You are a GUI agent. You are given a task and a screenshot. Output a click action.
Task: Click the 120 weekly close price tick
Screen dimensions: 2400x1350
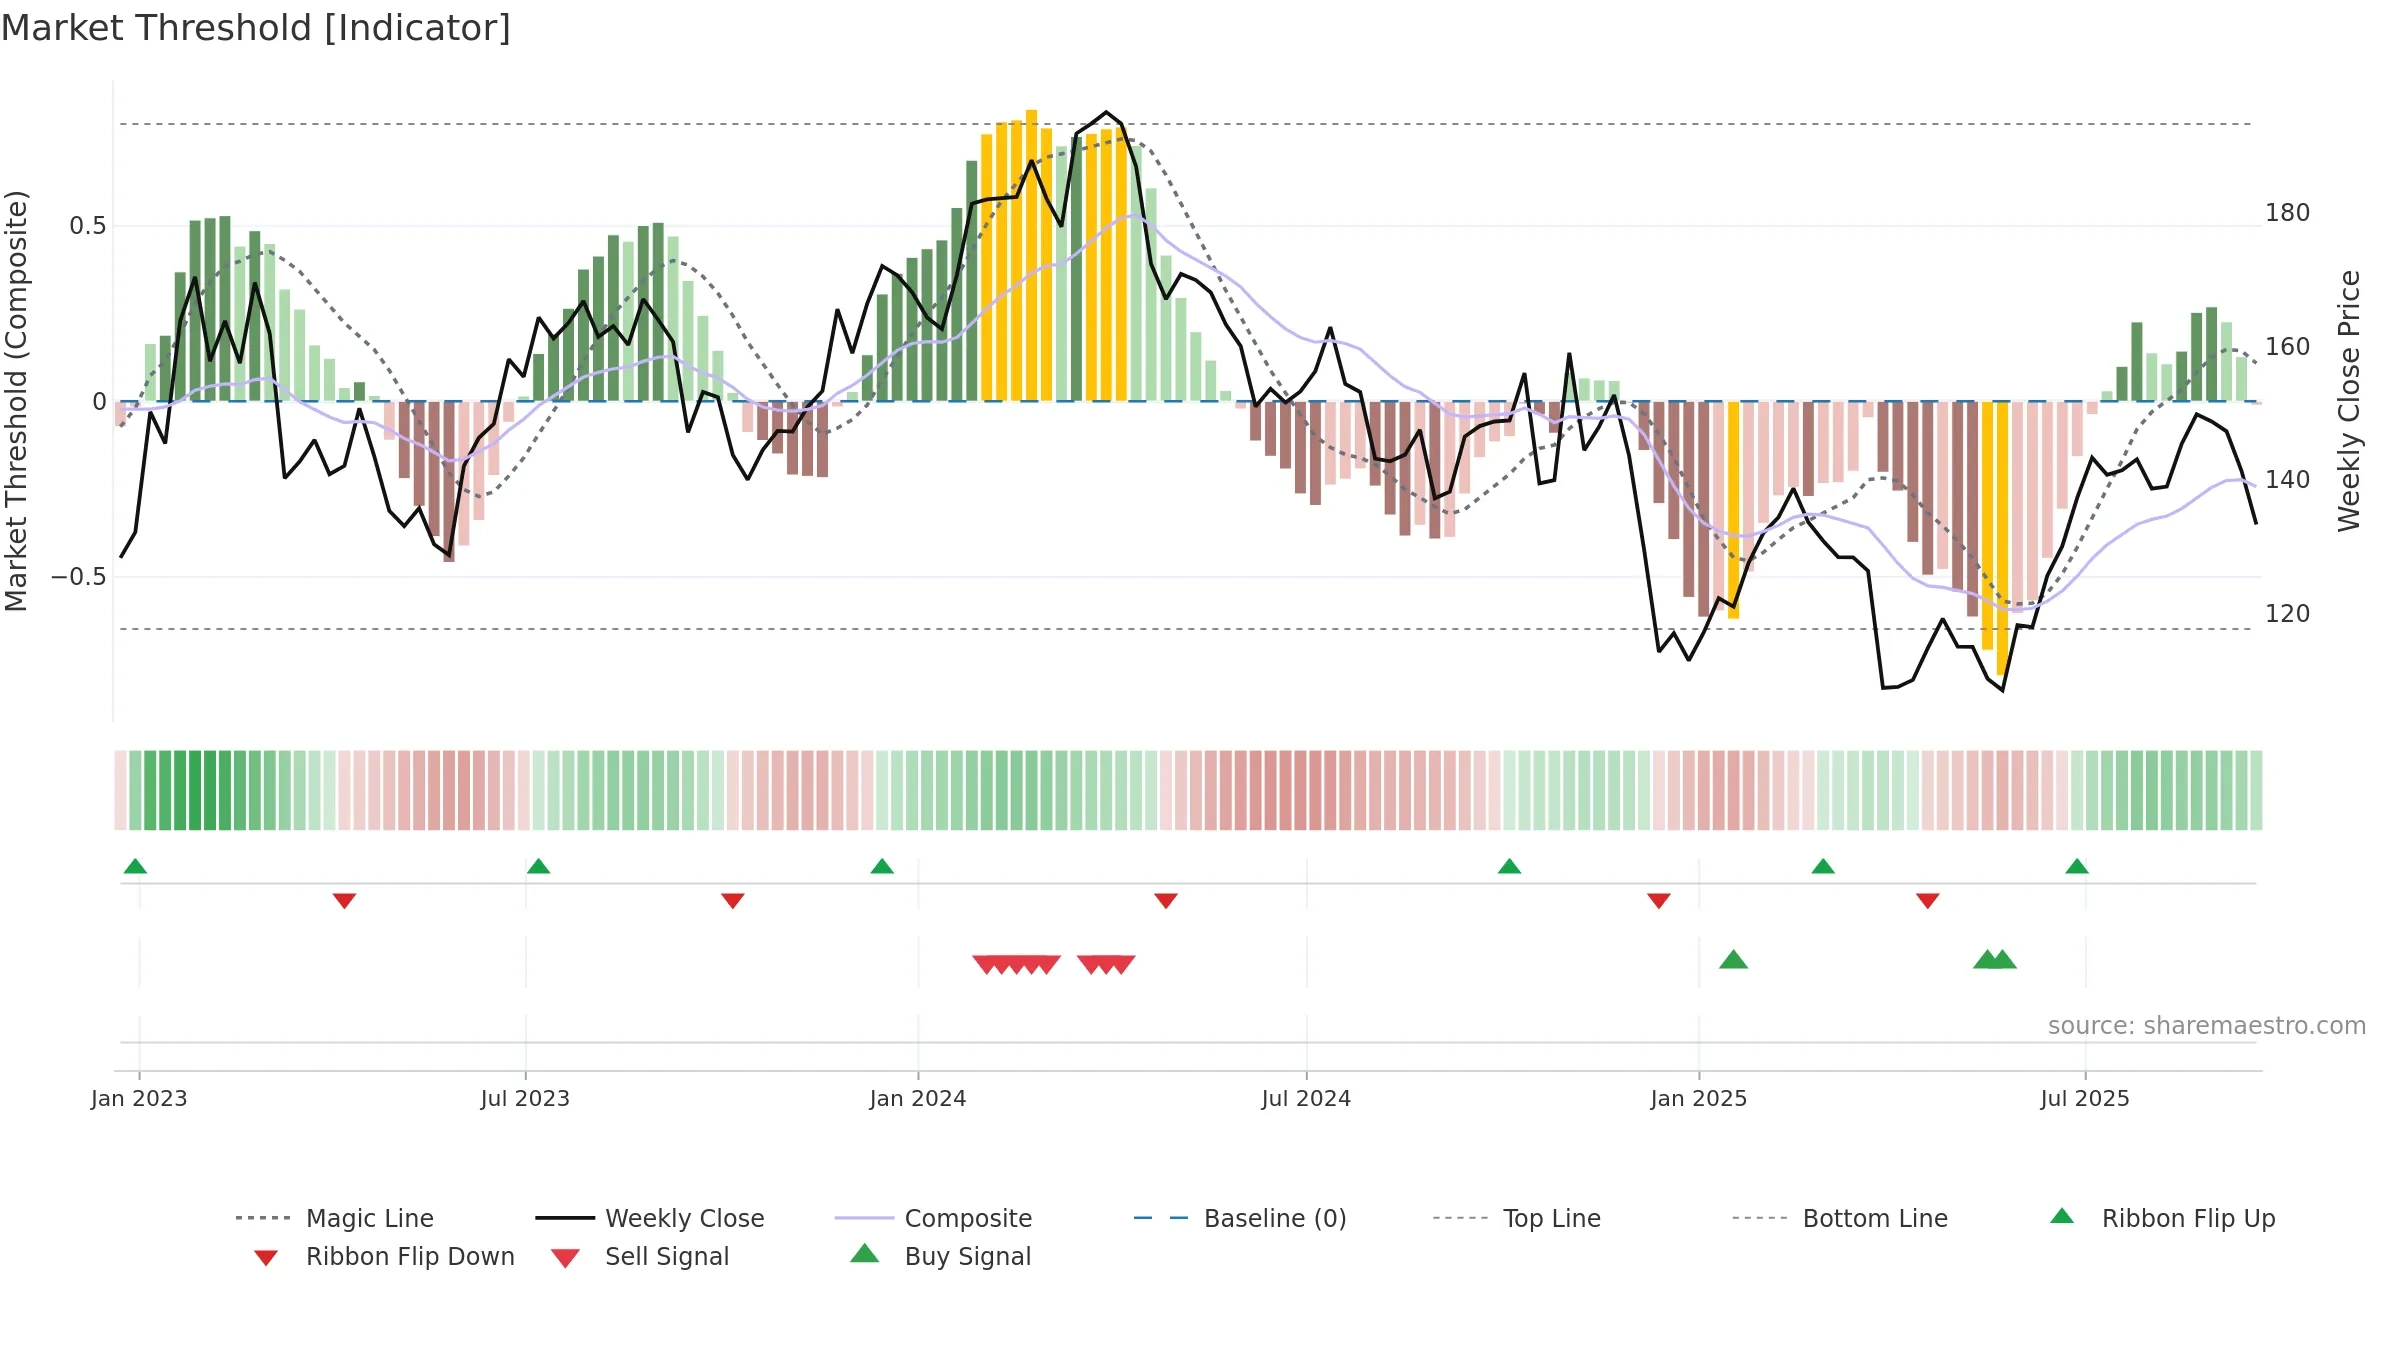click(x=2288, y=614)
